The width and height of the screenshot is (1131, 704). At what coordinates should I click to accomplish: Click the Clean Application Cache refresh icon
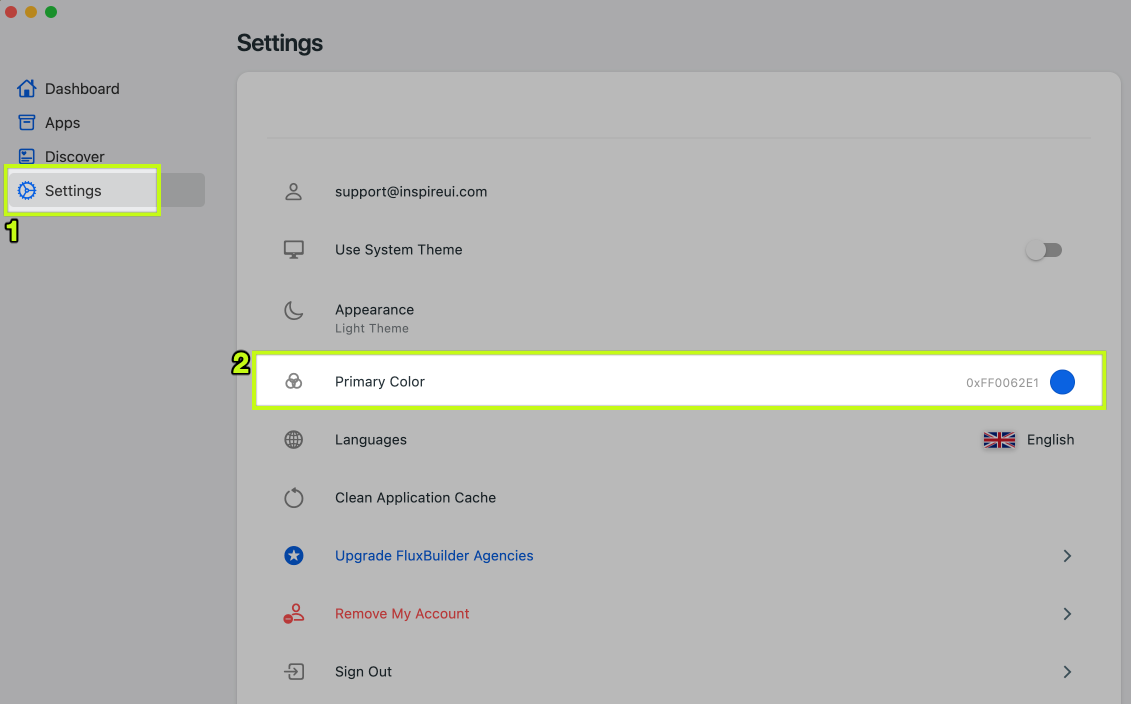(x=293, y=498)
